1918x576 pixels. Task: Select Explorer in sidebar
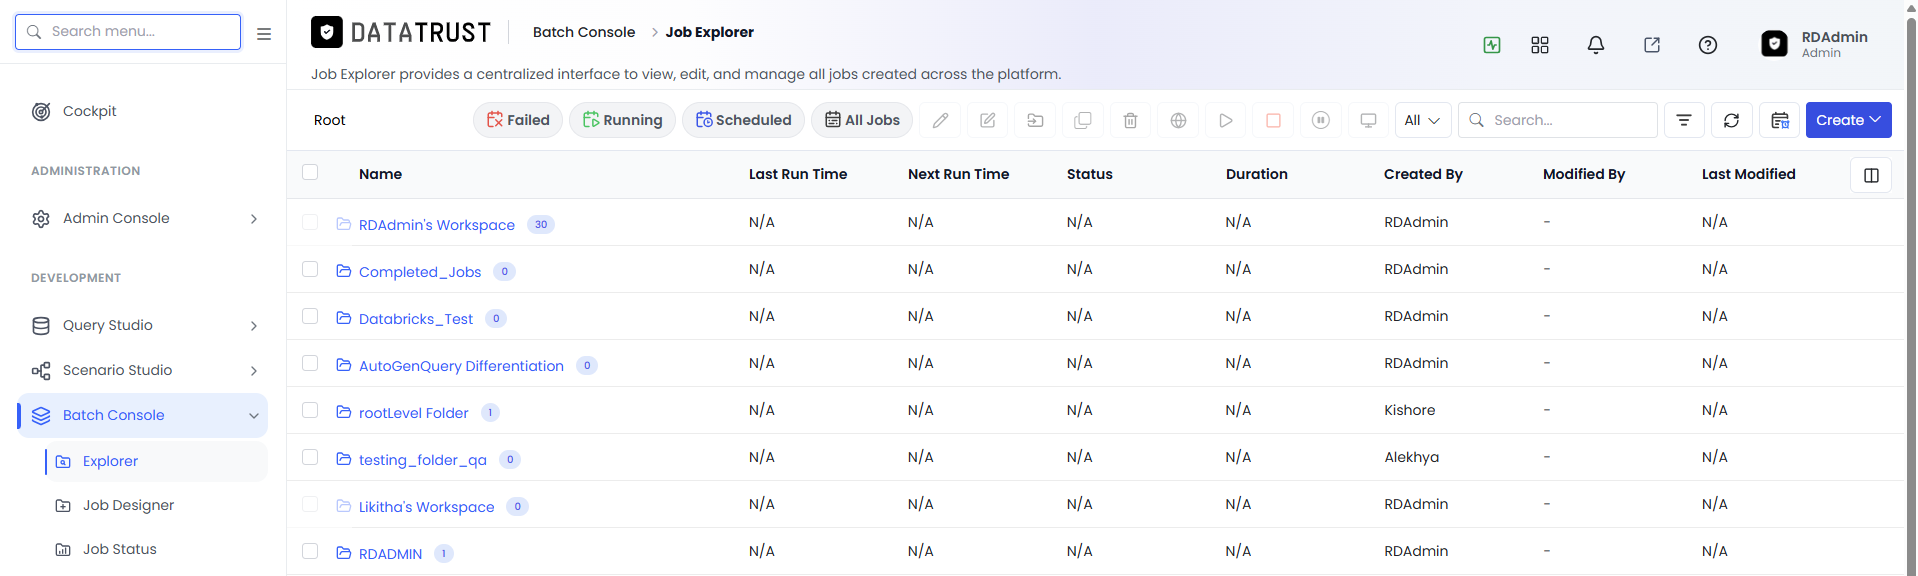click(x=110, y=461)
